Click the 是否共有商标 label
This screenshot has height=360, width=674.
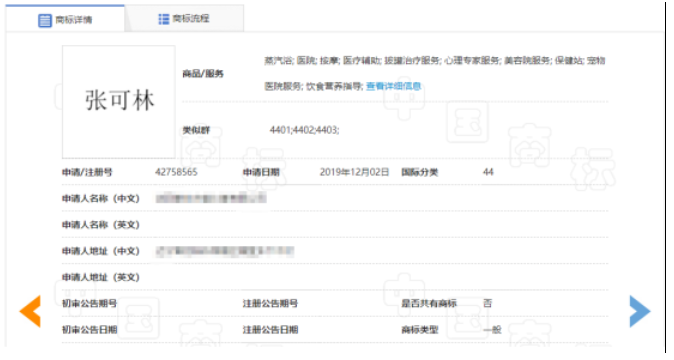[429, 303]
